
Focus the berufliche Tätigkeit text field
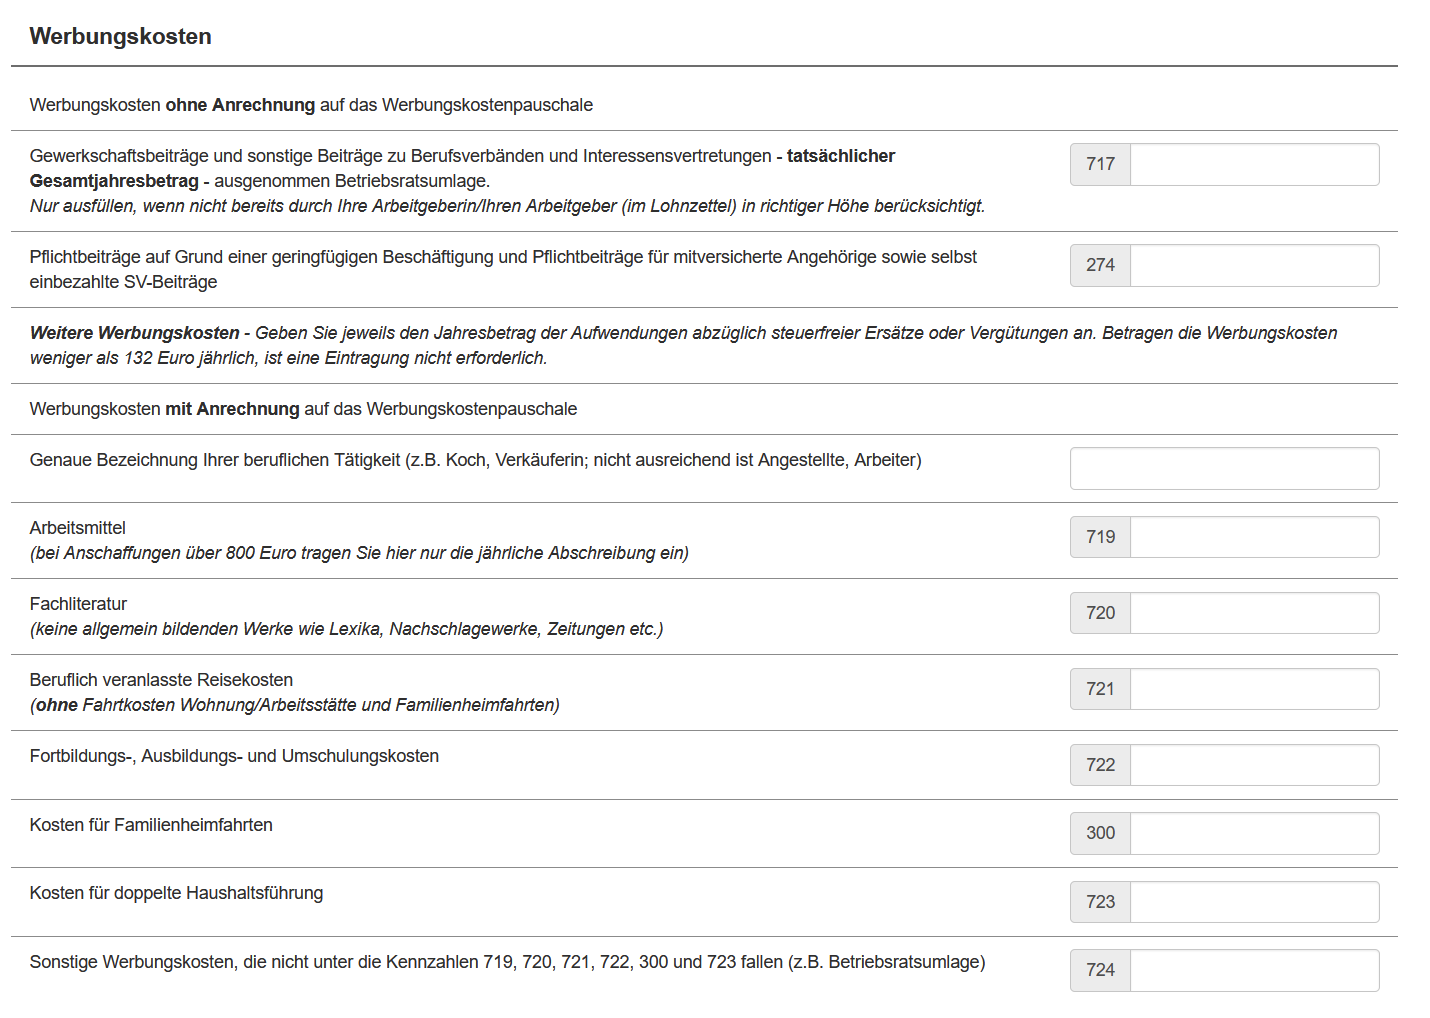1224,468
